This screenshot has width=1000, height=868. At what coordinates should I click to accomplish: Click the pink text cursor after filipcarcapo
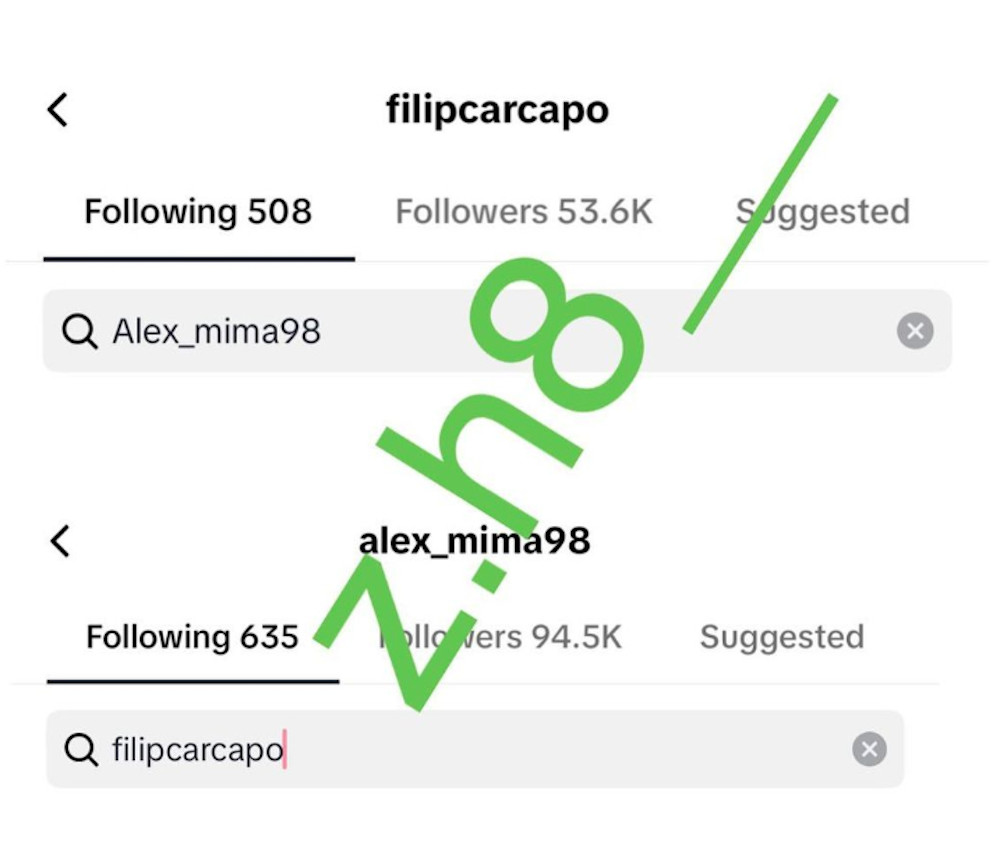tap(285, 749)
